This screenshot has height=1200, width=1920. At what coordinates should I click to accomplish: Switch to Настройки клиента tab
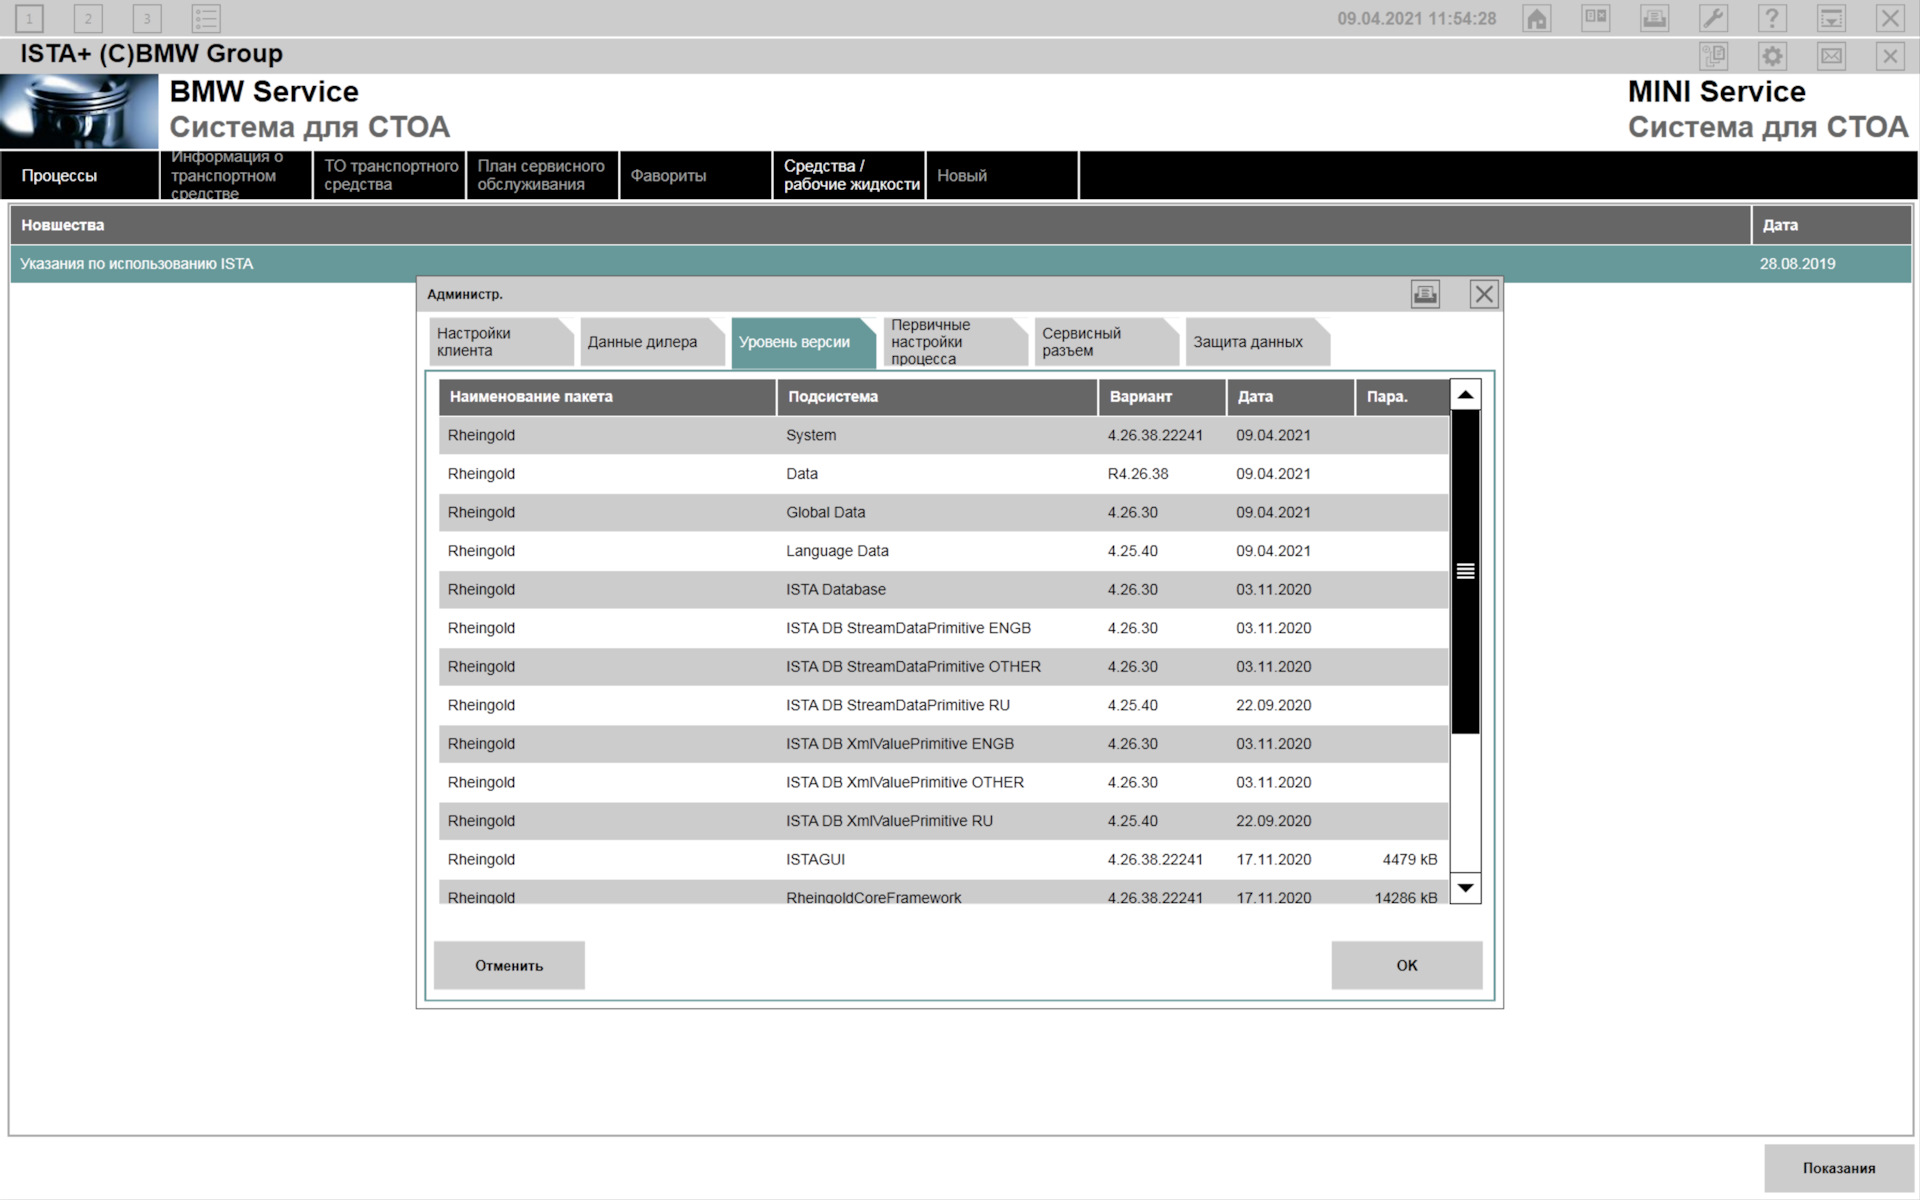pos(502,342)
